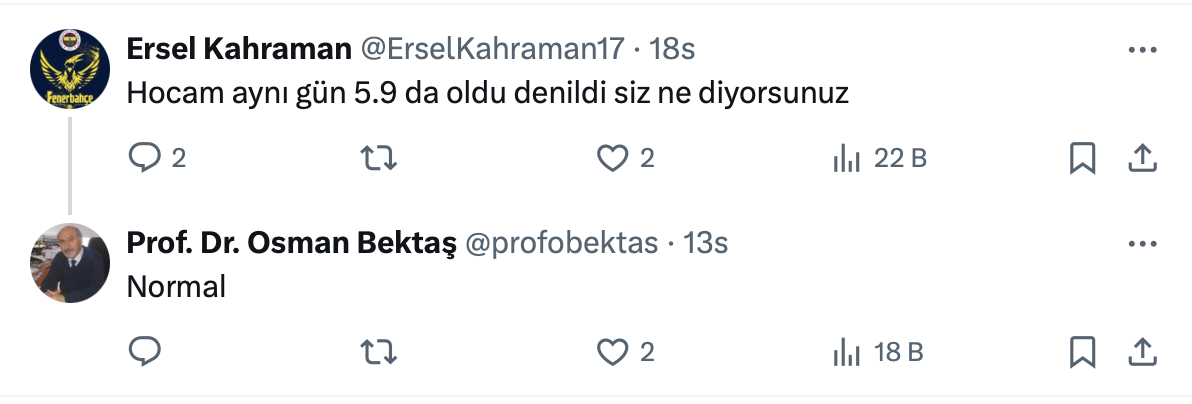Open the 18s timestamp of Ersel's tweet

click(x=672, y=48)
